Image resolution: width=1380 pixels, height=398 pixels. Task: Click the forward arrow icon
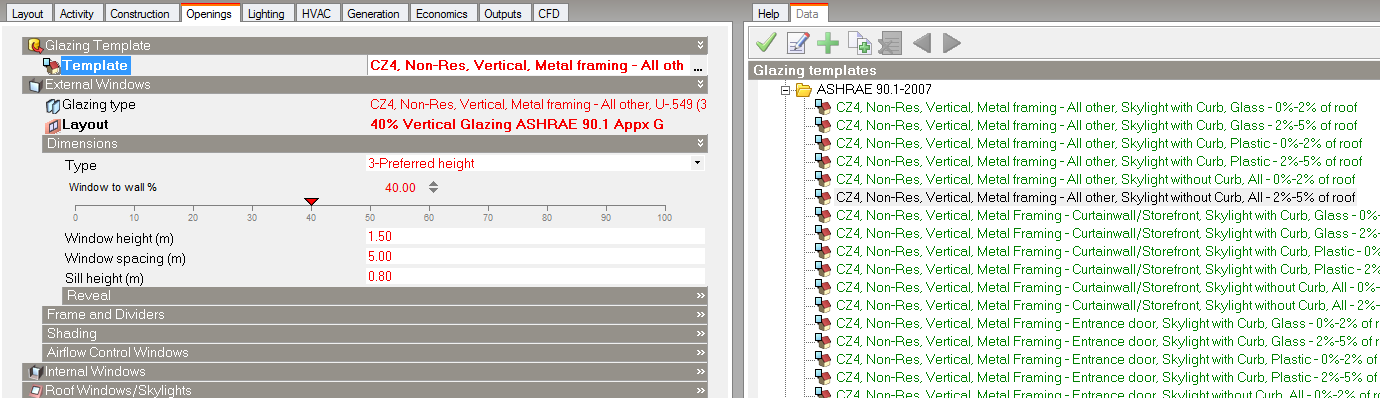[x=952, y=43]
